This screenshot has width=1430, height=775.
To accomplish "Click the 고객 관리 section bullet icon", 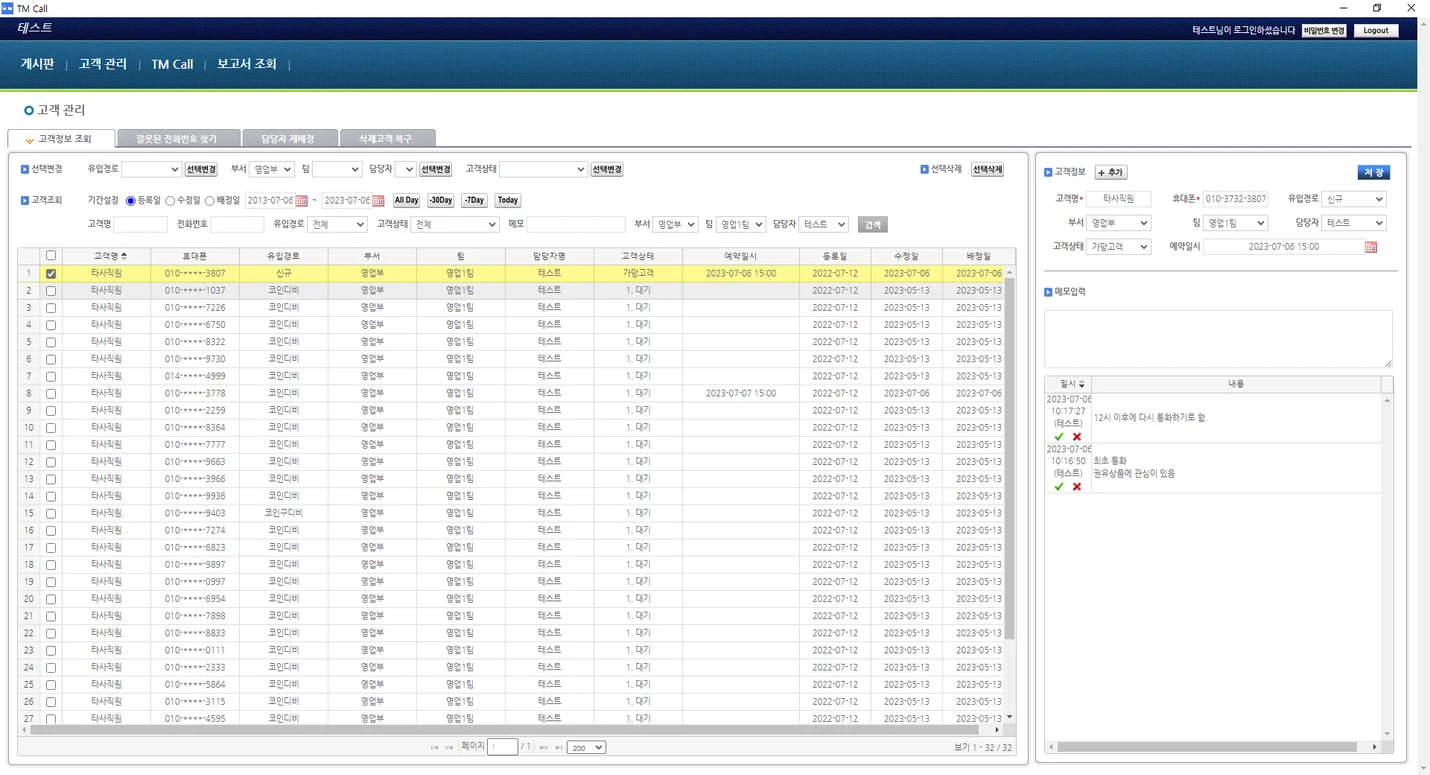I will (x=28, y=110).
